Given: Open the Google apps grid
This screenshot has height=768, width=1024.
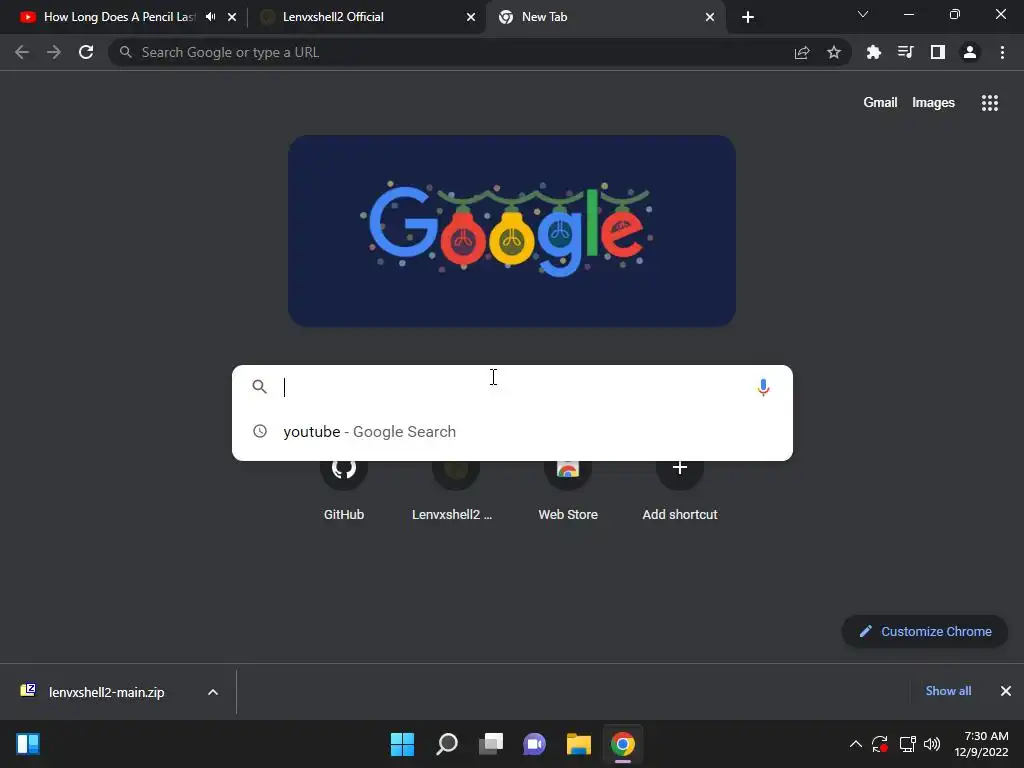Looking at the screenshot, I should pos(990,103).
